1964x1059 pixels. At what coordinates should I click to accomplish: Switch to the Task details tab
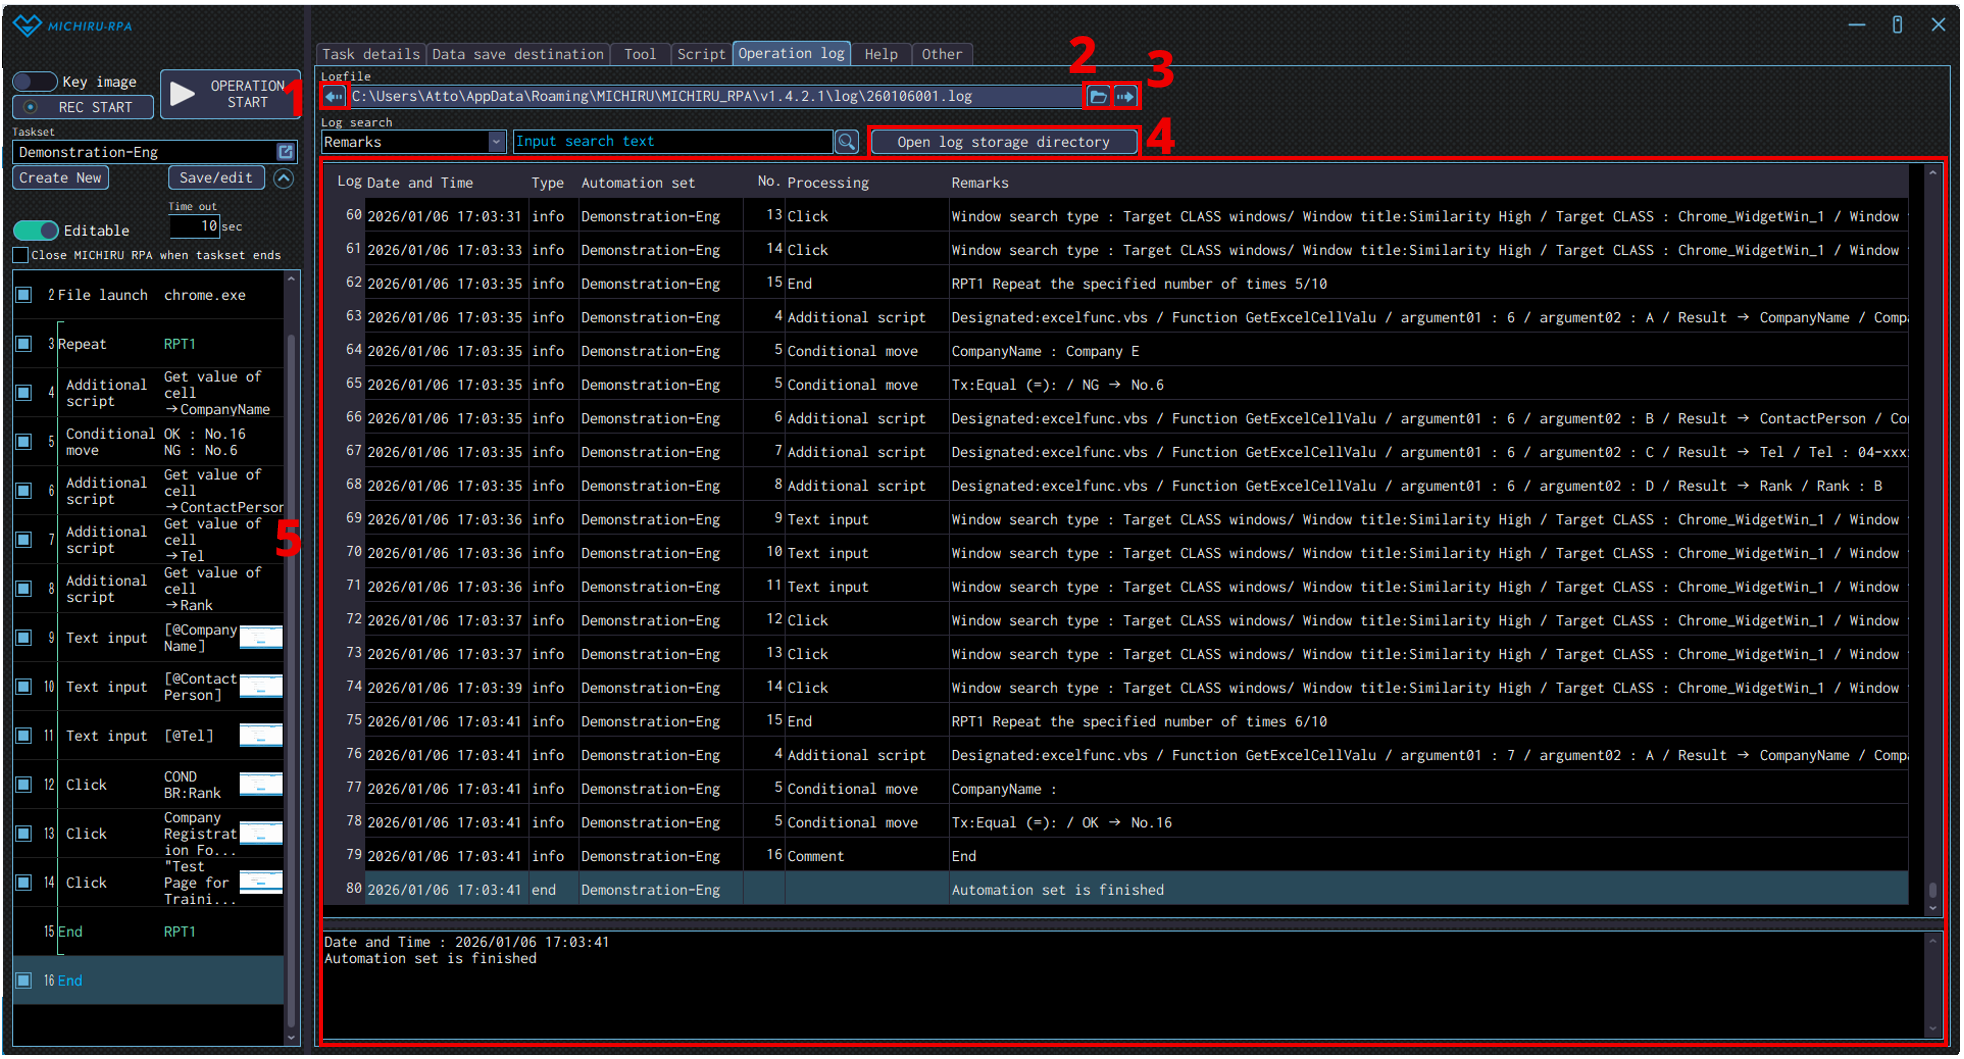point(370,54)
